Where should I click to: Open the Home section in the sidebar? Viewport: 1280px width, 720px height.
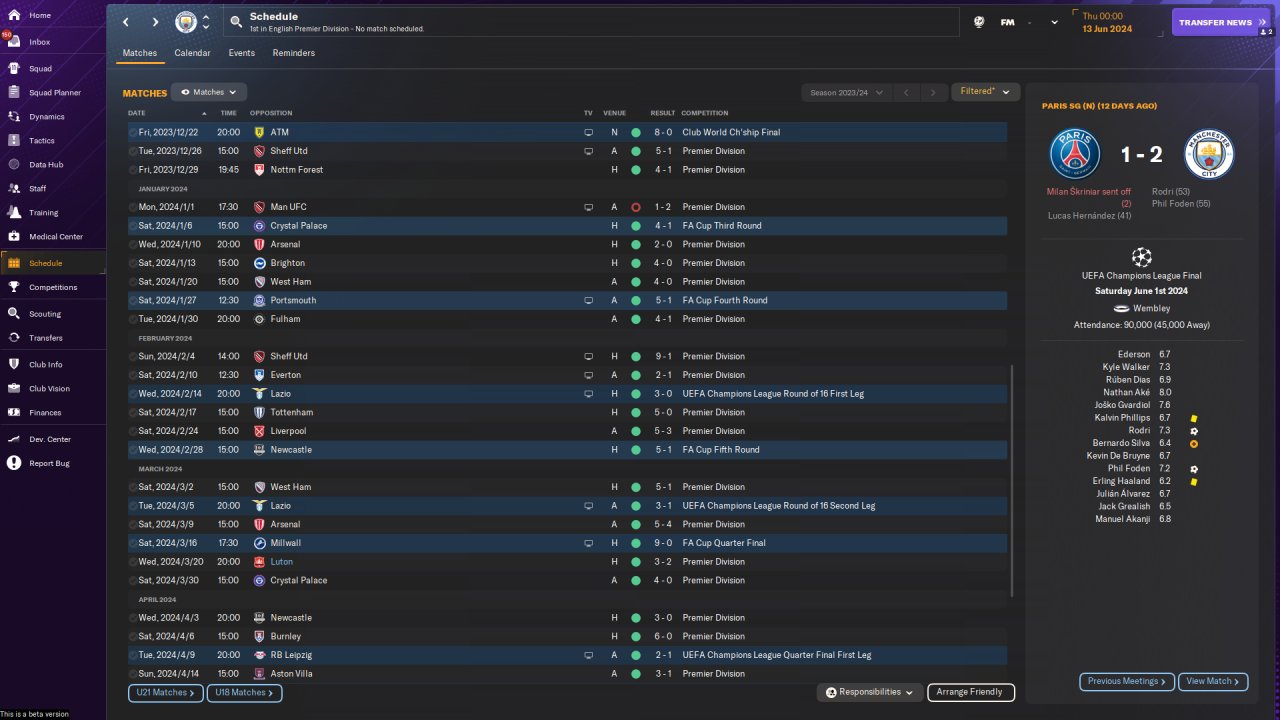[40, 15]
